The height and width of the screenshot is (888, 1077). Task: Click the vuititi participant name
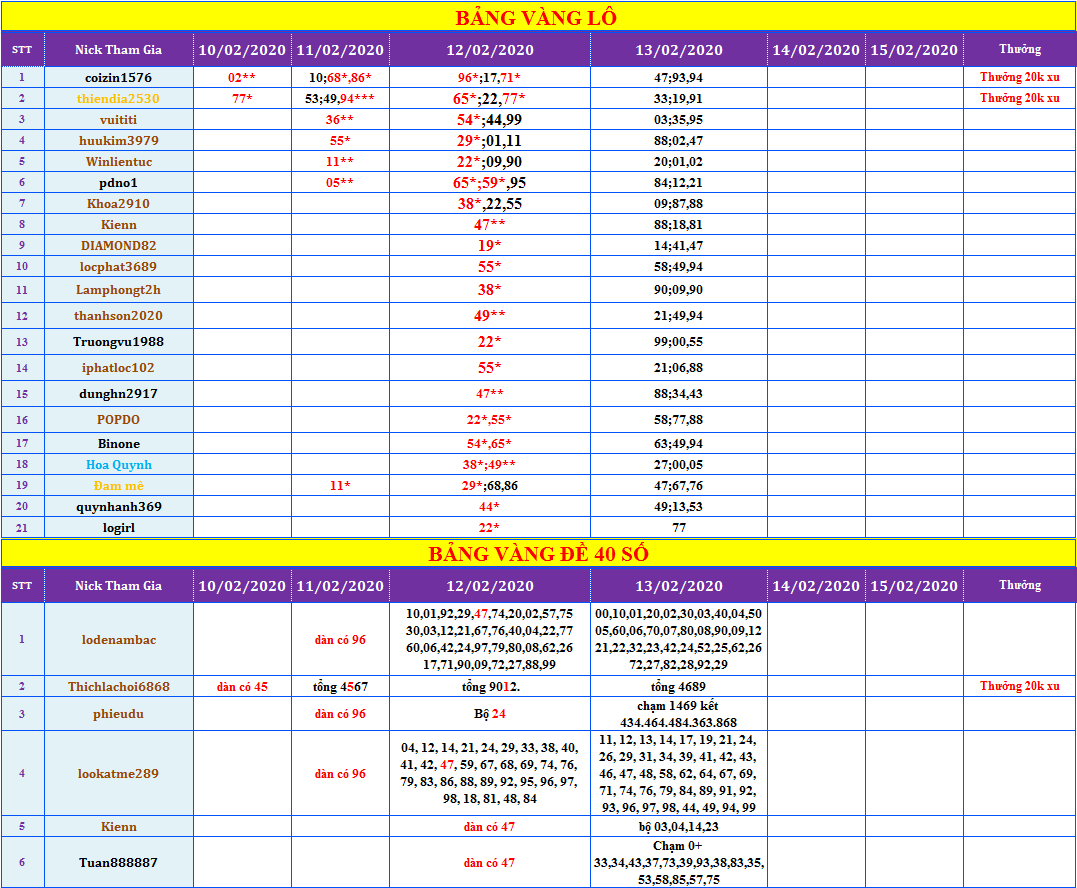point(118,119)
